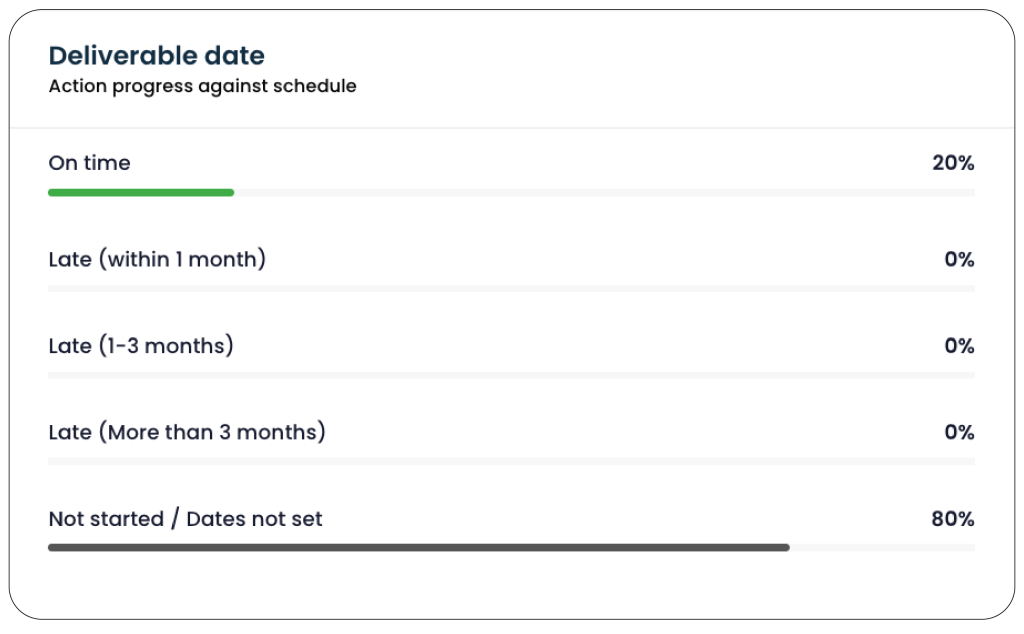Viewport: 1024px width, 634px height.
Task: Select the 20% value for On time
Action: tap(953, 163)
